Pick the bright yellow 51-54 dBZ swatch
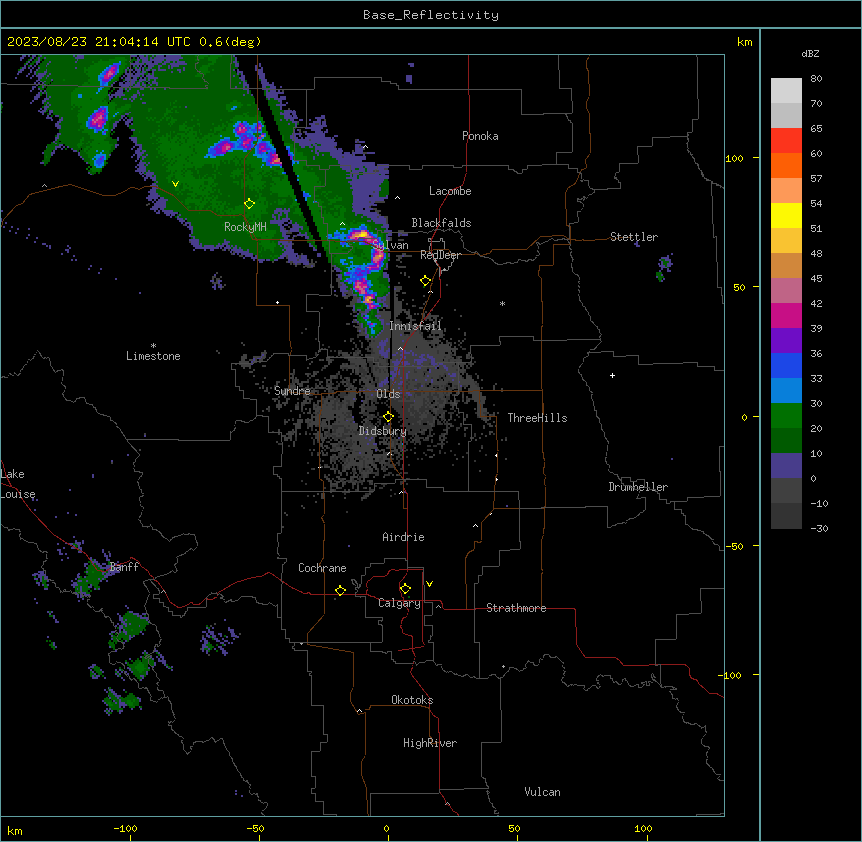The height and width of the screenshot is (842, 862). click(x=786, y=215)
